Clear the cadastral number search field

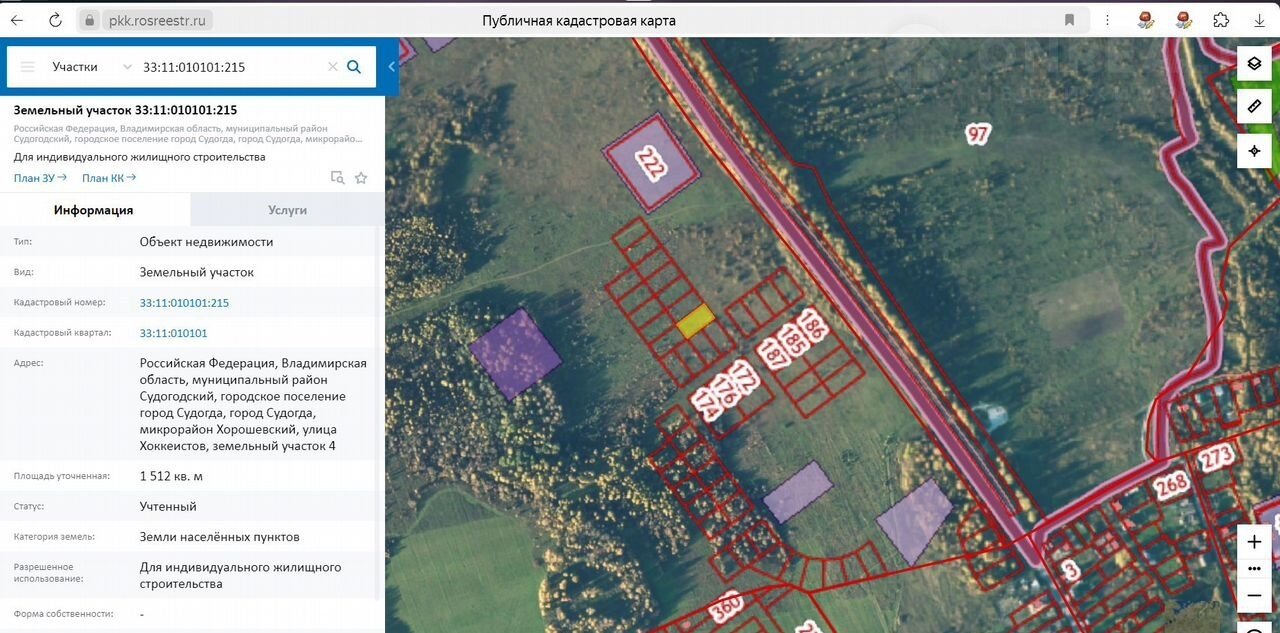click(332, 67)
